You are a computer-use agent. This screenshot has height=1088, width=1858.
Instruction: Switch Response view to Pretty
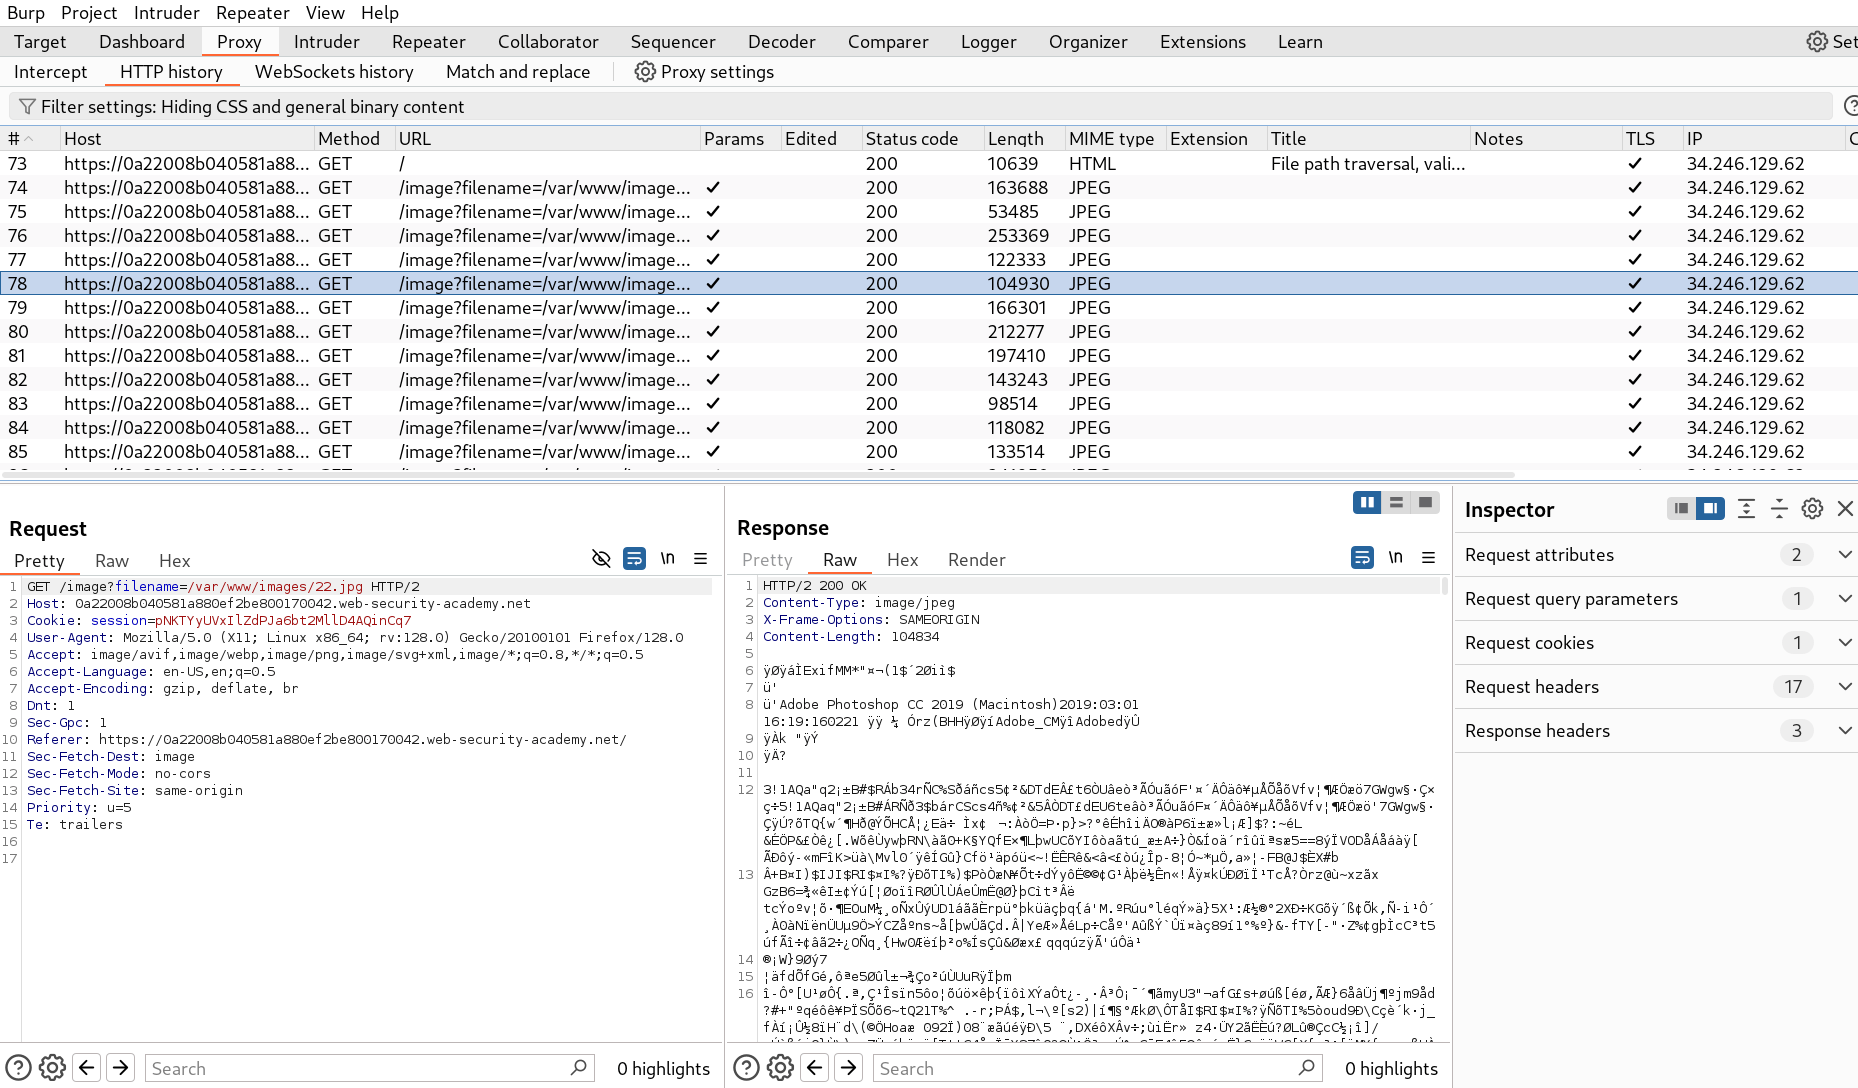(x=767, y=560)
